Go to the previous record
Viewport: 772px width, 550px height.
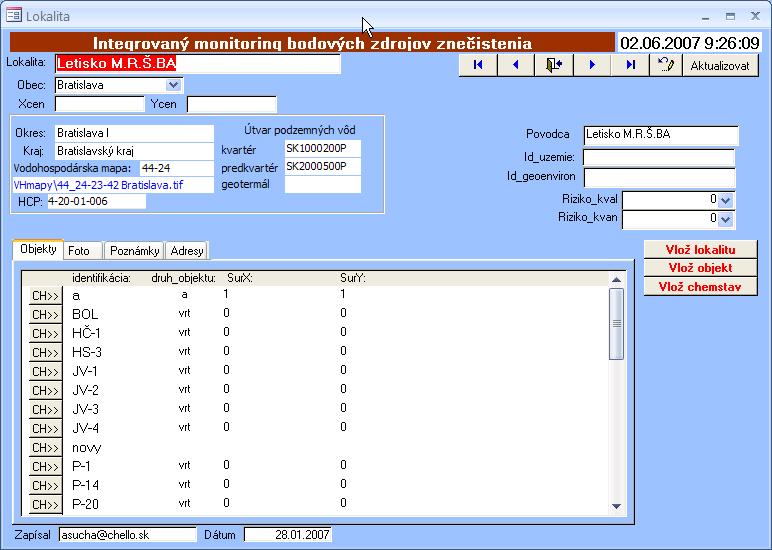coord(516,65)
